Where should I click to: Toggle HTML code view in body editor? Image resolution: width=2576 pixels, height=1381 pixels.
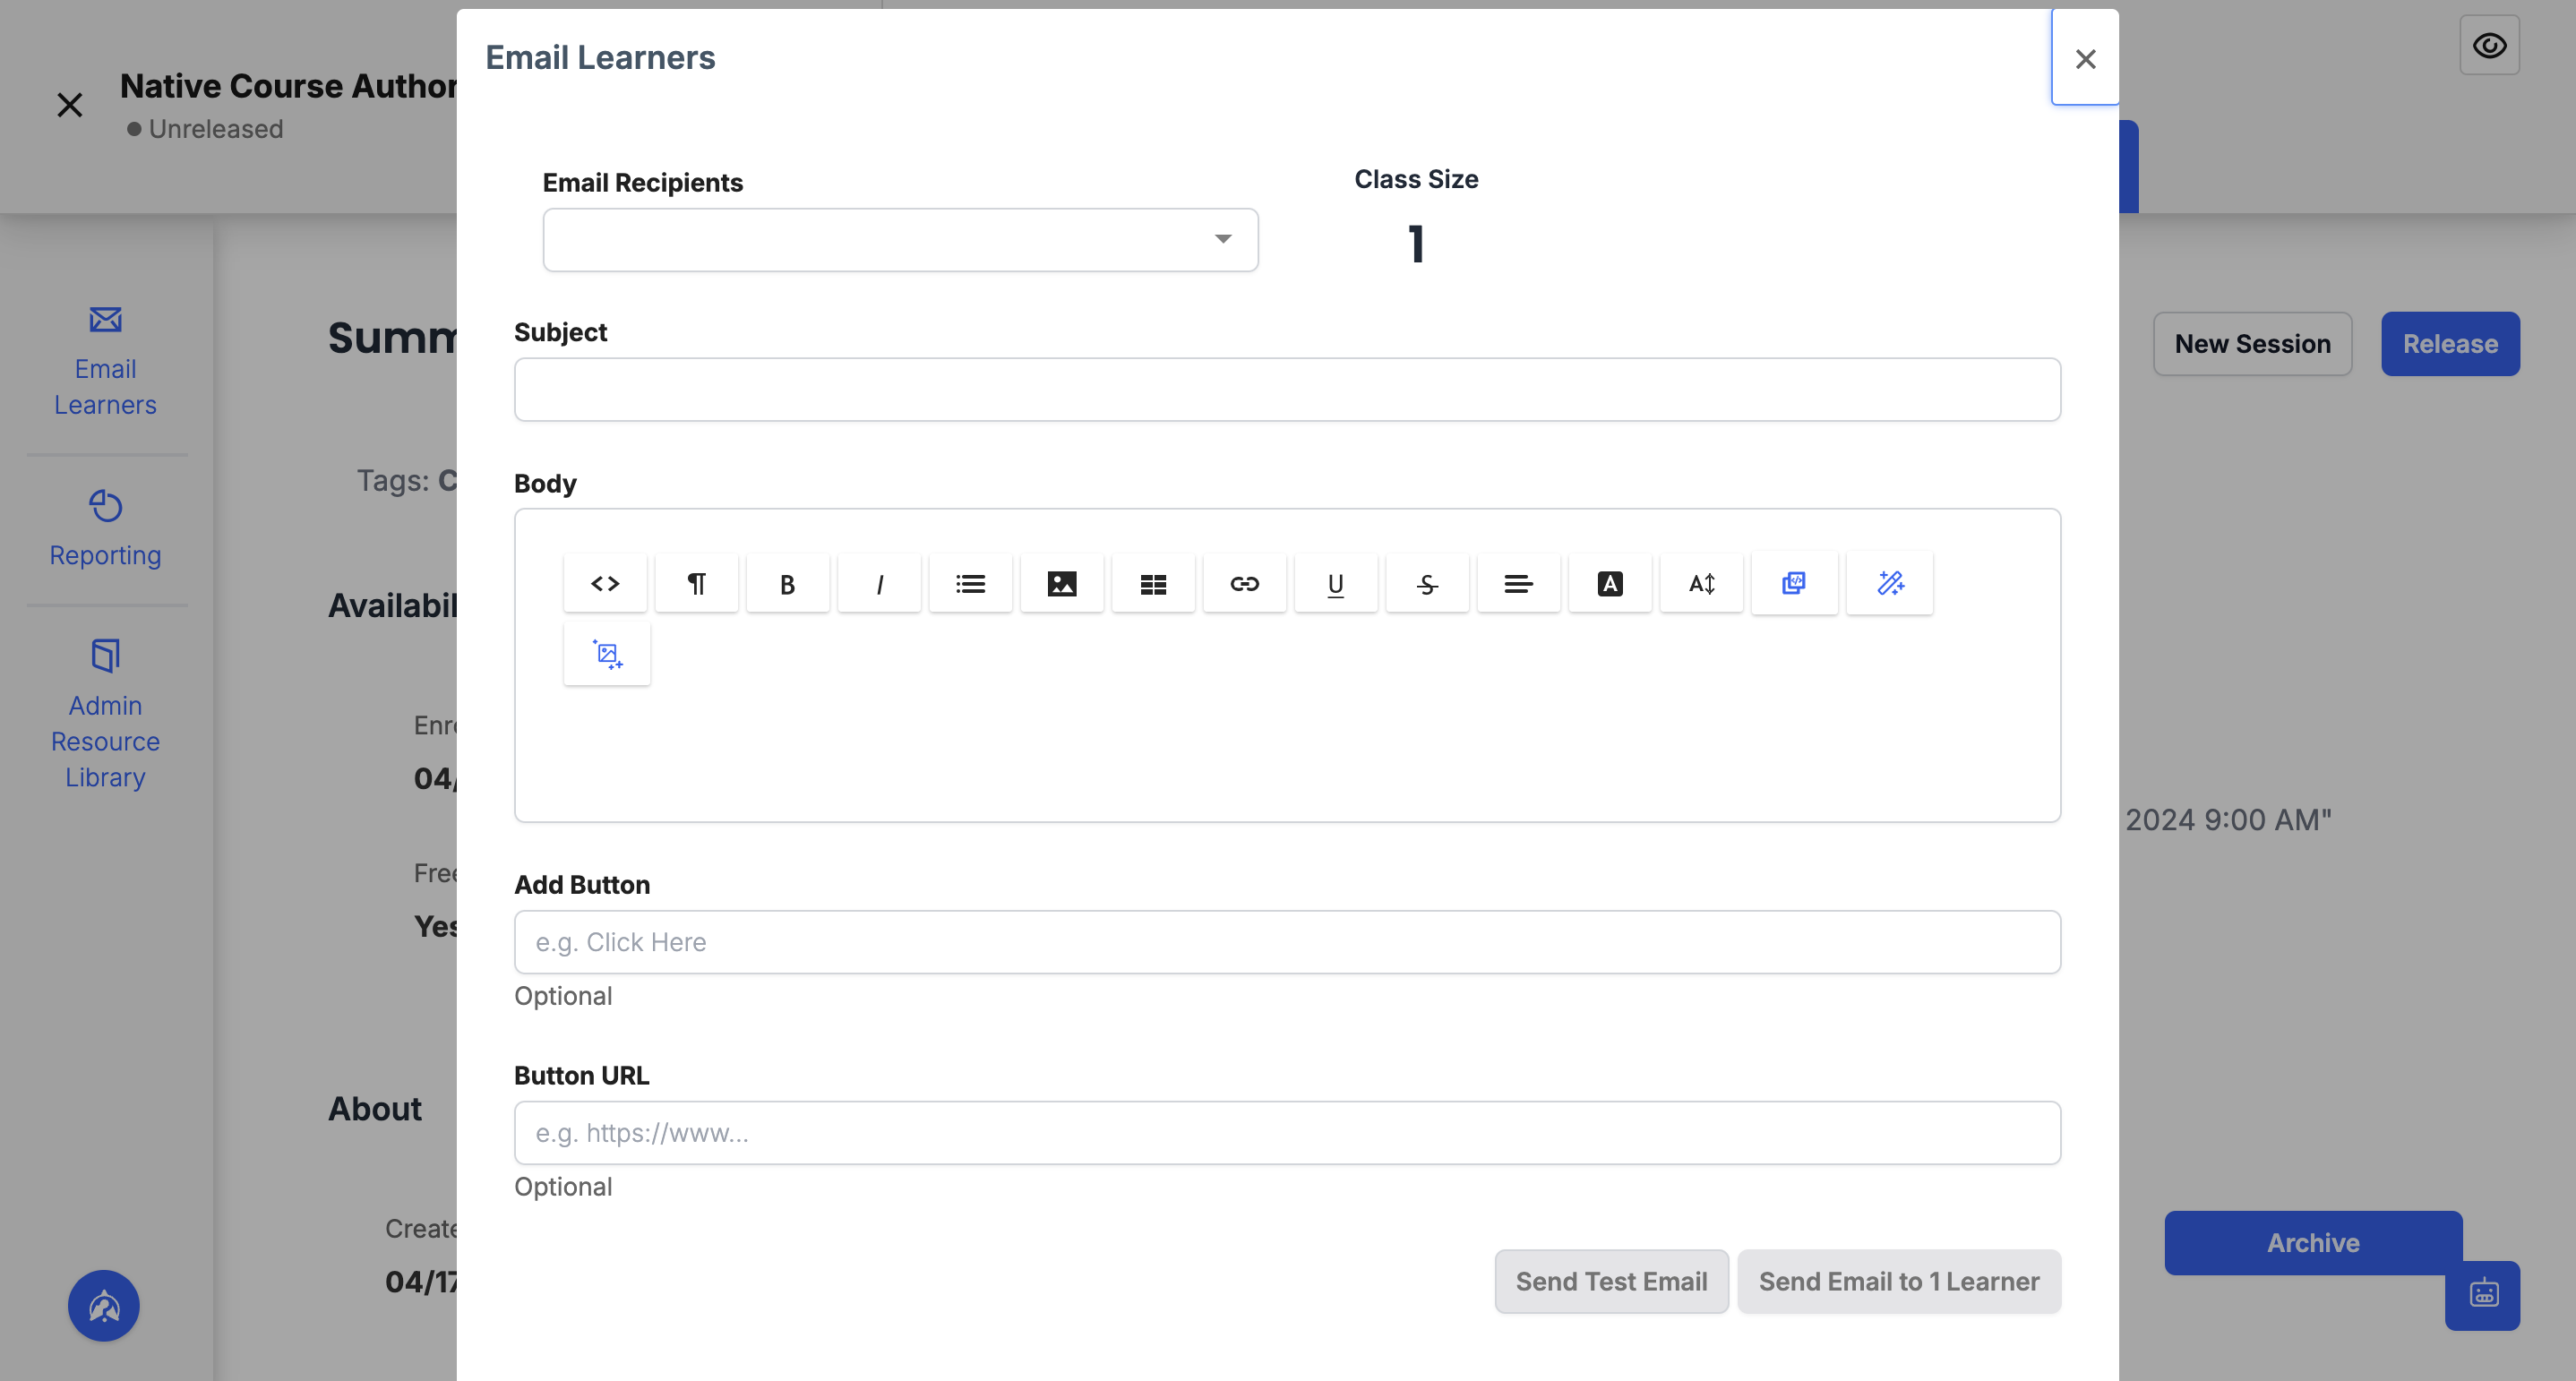pyautogui.click(x=605, y=583)
